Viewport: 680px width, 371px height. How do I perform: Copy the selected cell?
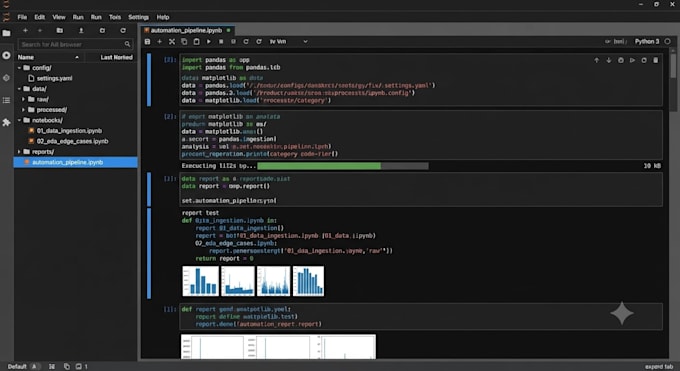pos(184,42)
